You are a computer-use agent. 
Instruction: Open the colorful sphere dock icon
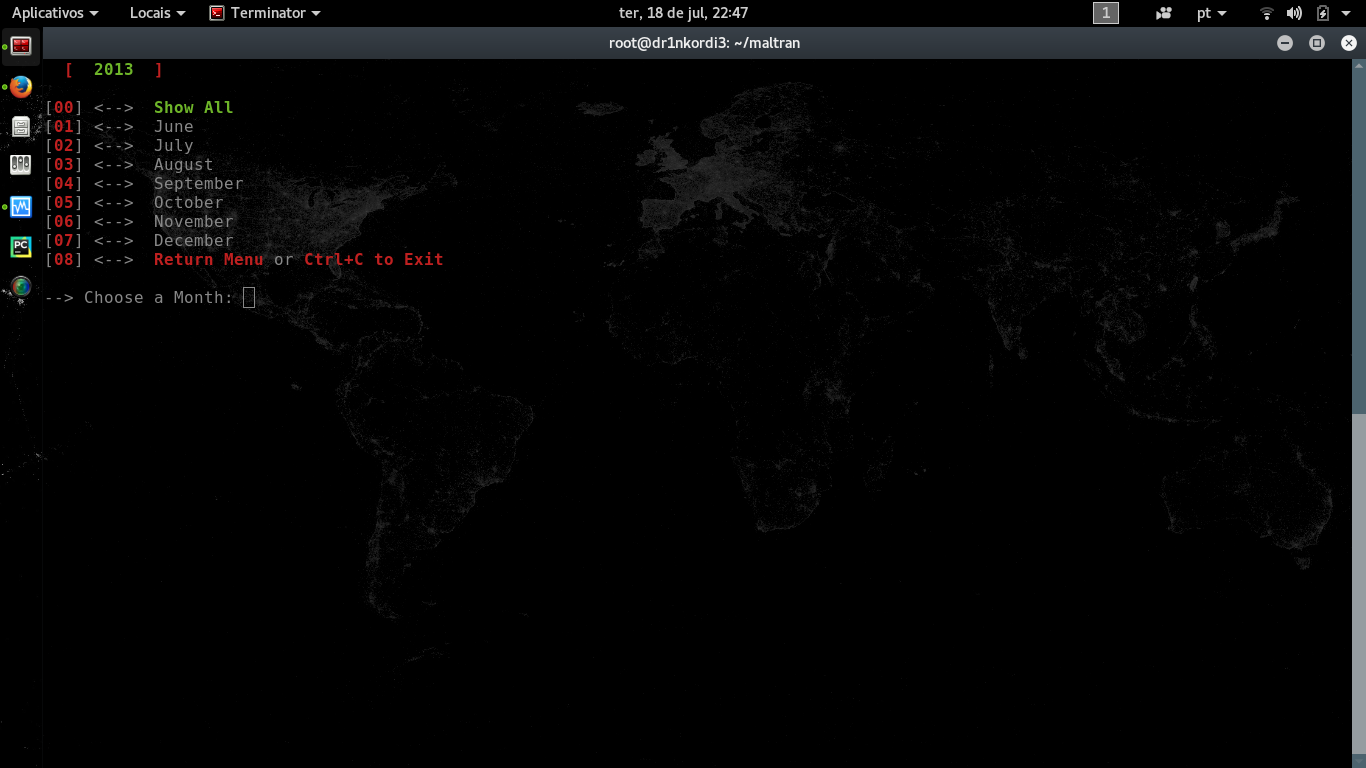coord(21,287)
